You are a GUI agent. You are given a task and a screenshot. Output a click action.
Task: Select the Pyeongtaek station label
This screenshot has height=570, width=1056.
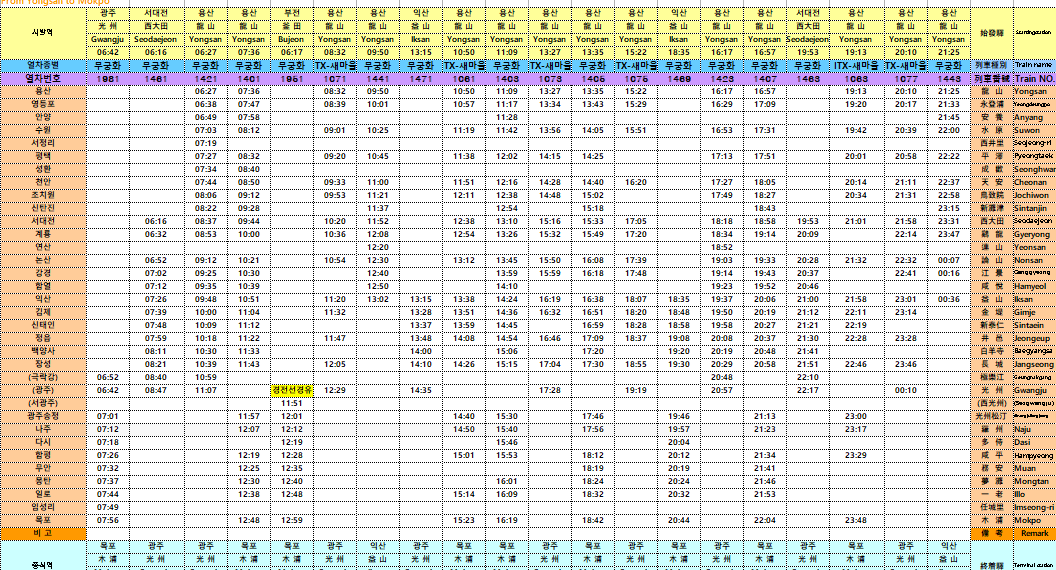(1033, 156)
